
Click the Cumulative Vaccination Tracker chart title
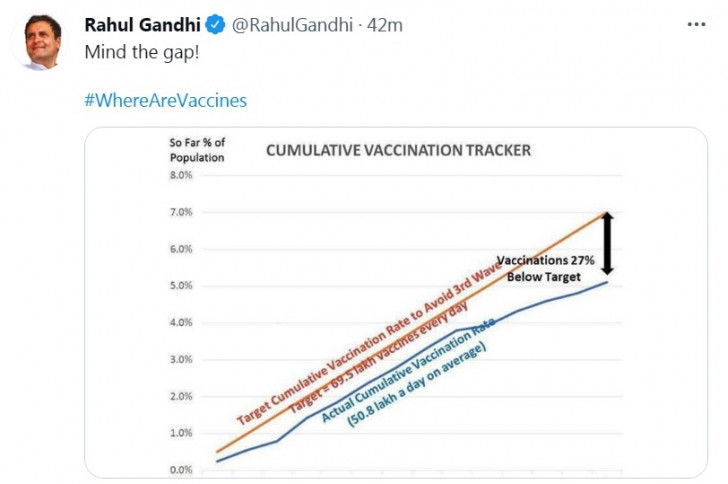tap(397, 151)
